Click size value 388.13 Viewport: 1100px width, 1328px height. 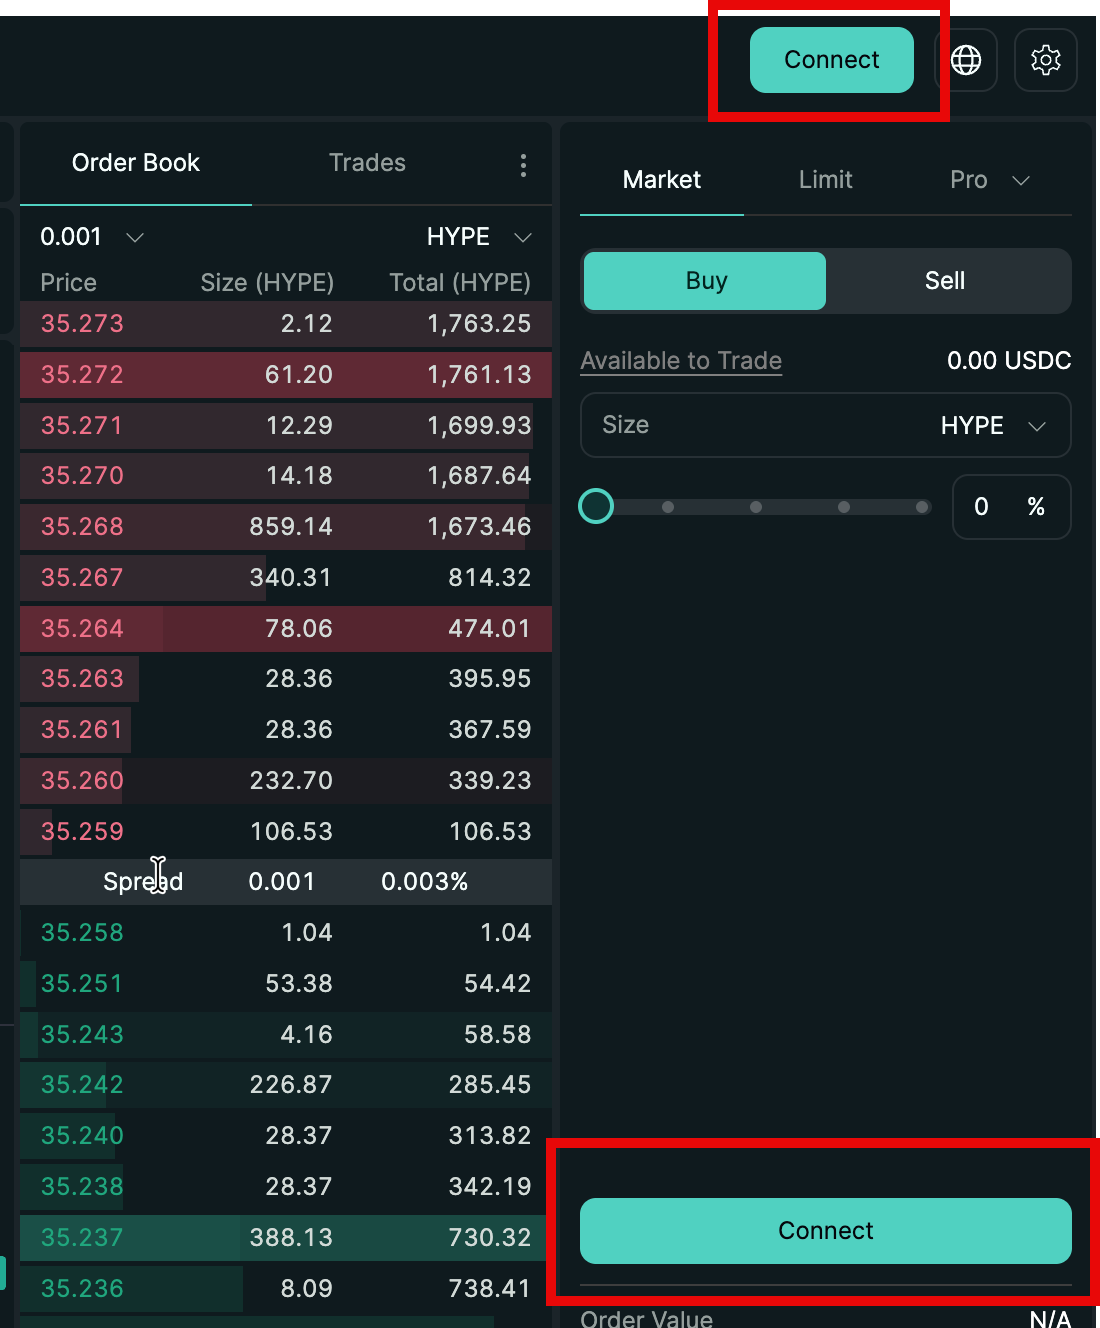coord(291,1238)
